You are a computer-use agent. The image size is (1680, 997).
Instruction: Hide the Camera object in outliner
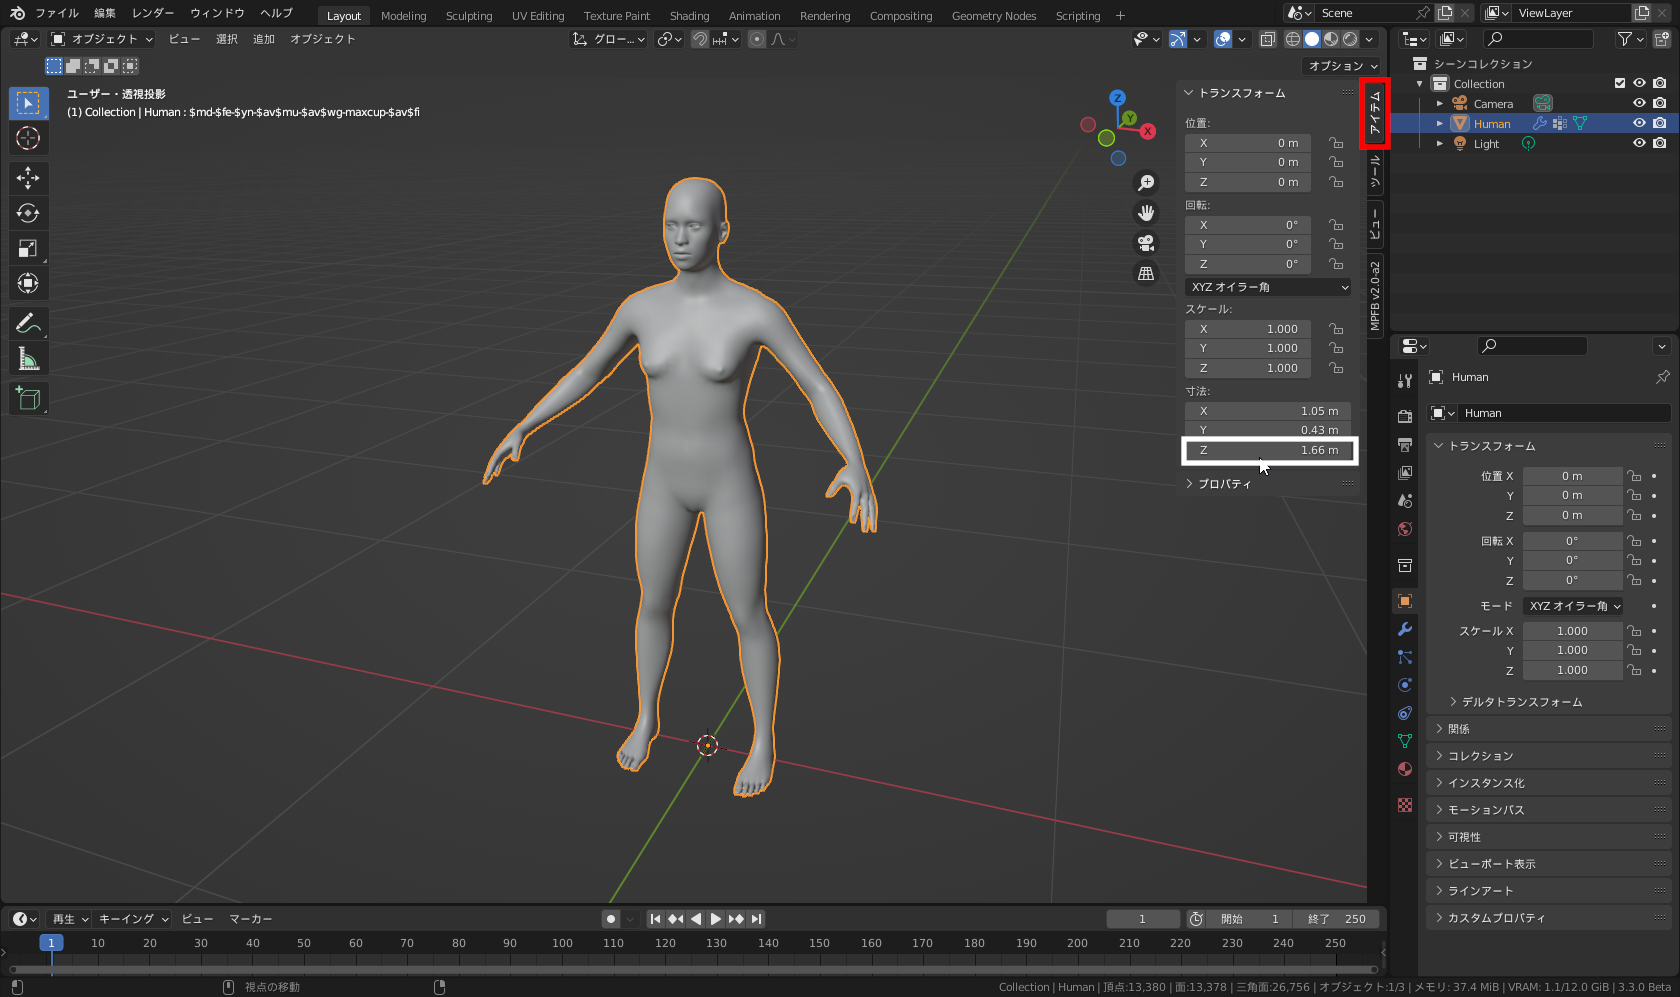point(1639,104)
